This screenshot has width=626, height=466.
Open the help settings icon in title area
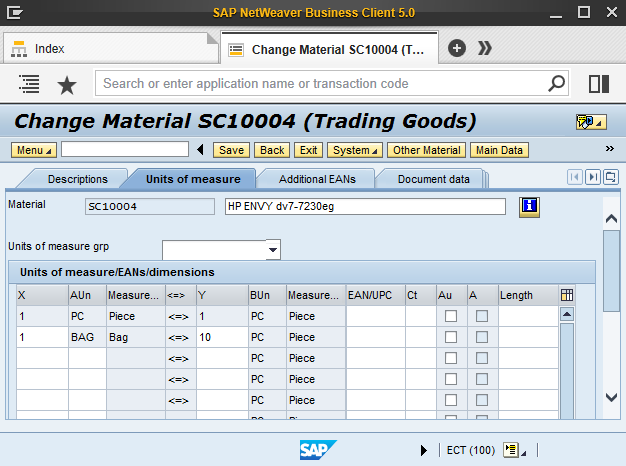click(x=591, y=122)
